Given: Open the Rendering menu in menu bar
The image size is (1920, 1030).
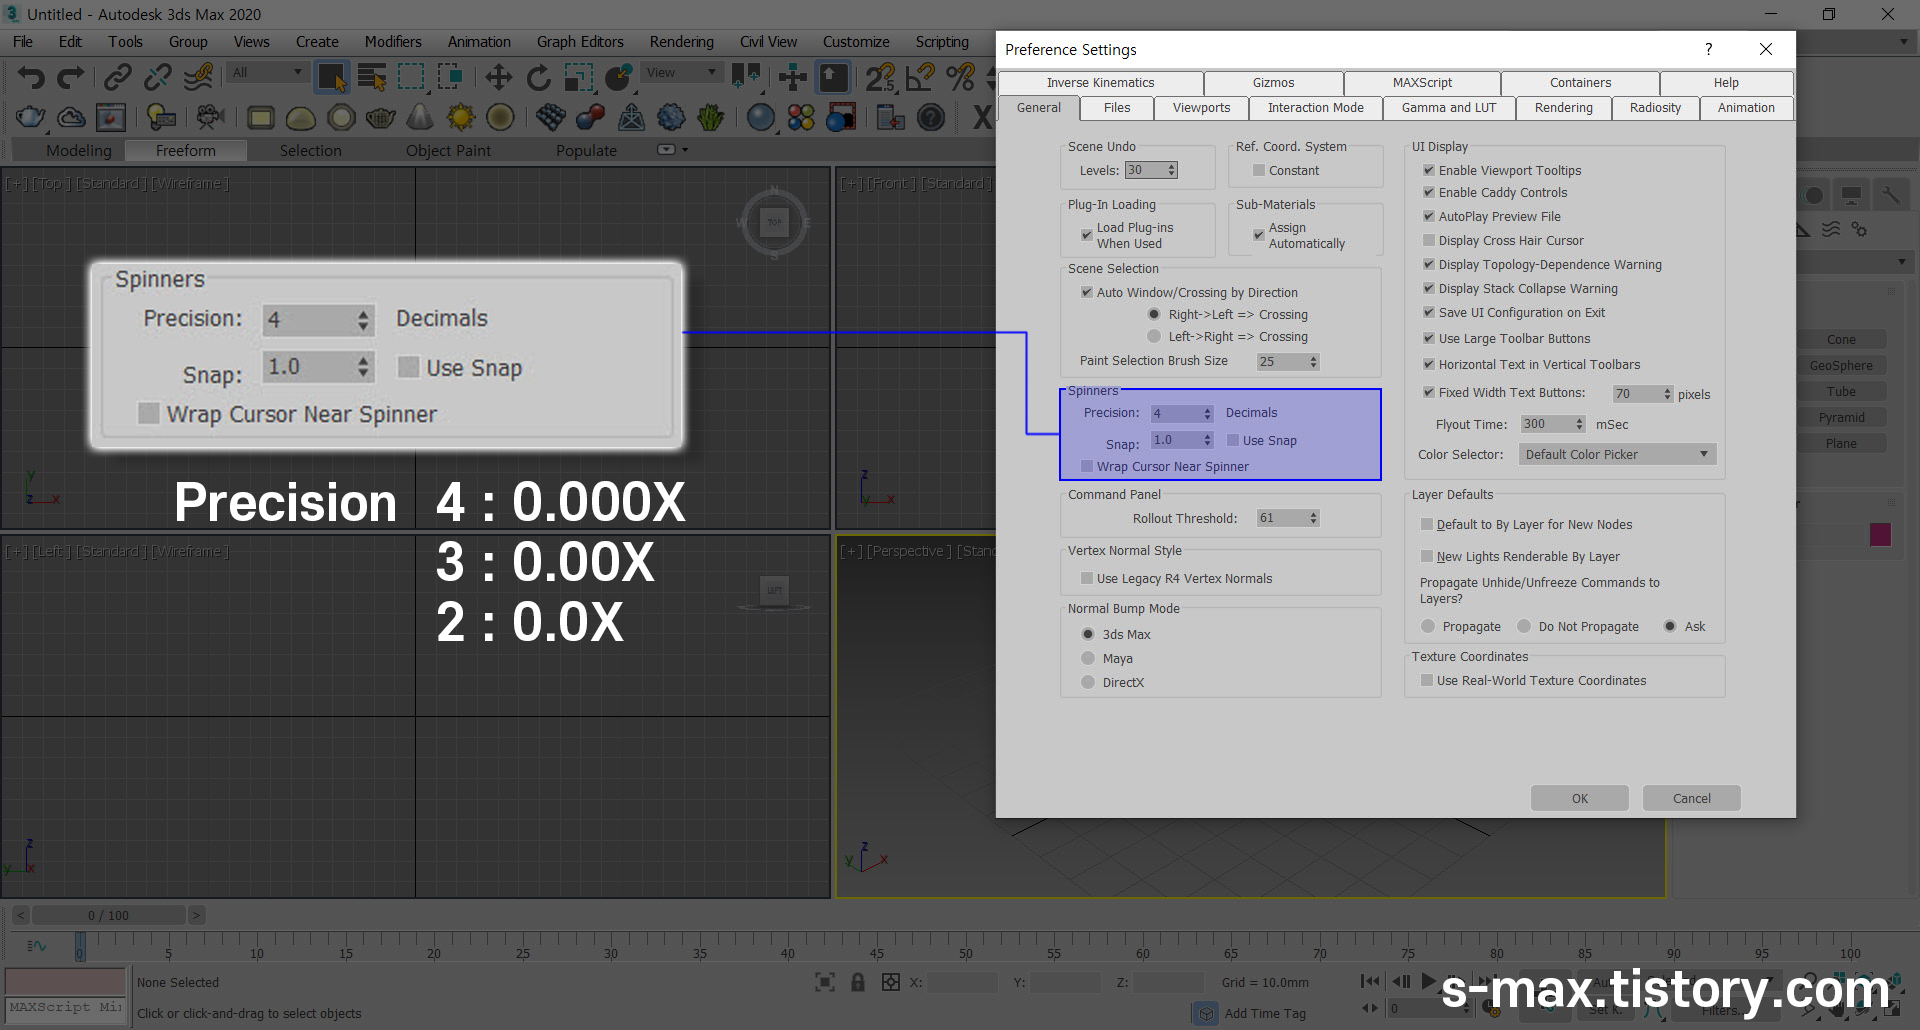Looking at the screenshot, I should (x=681, y=41).
